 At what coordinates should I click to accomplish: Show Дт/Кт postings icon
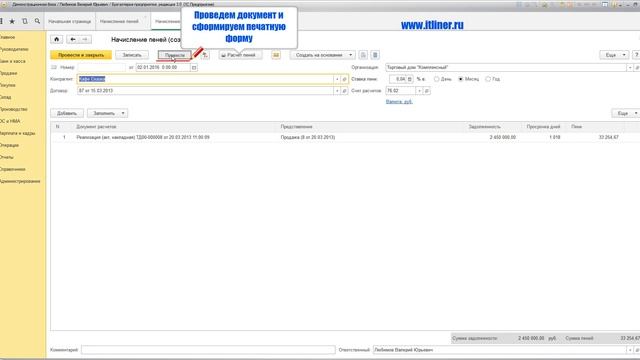pyautogui.click(x=205, y=55)
